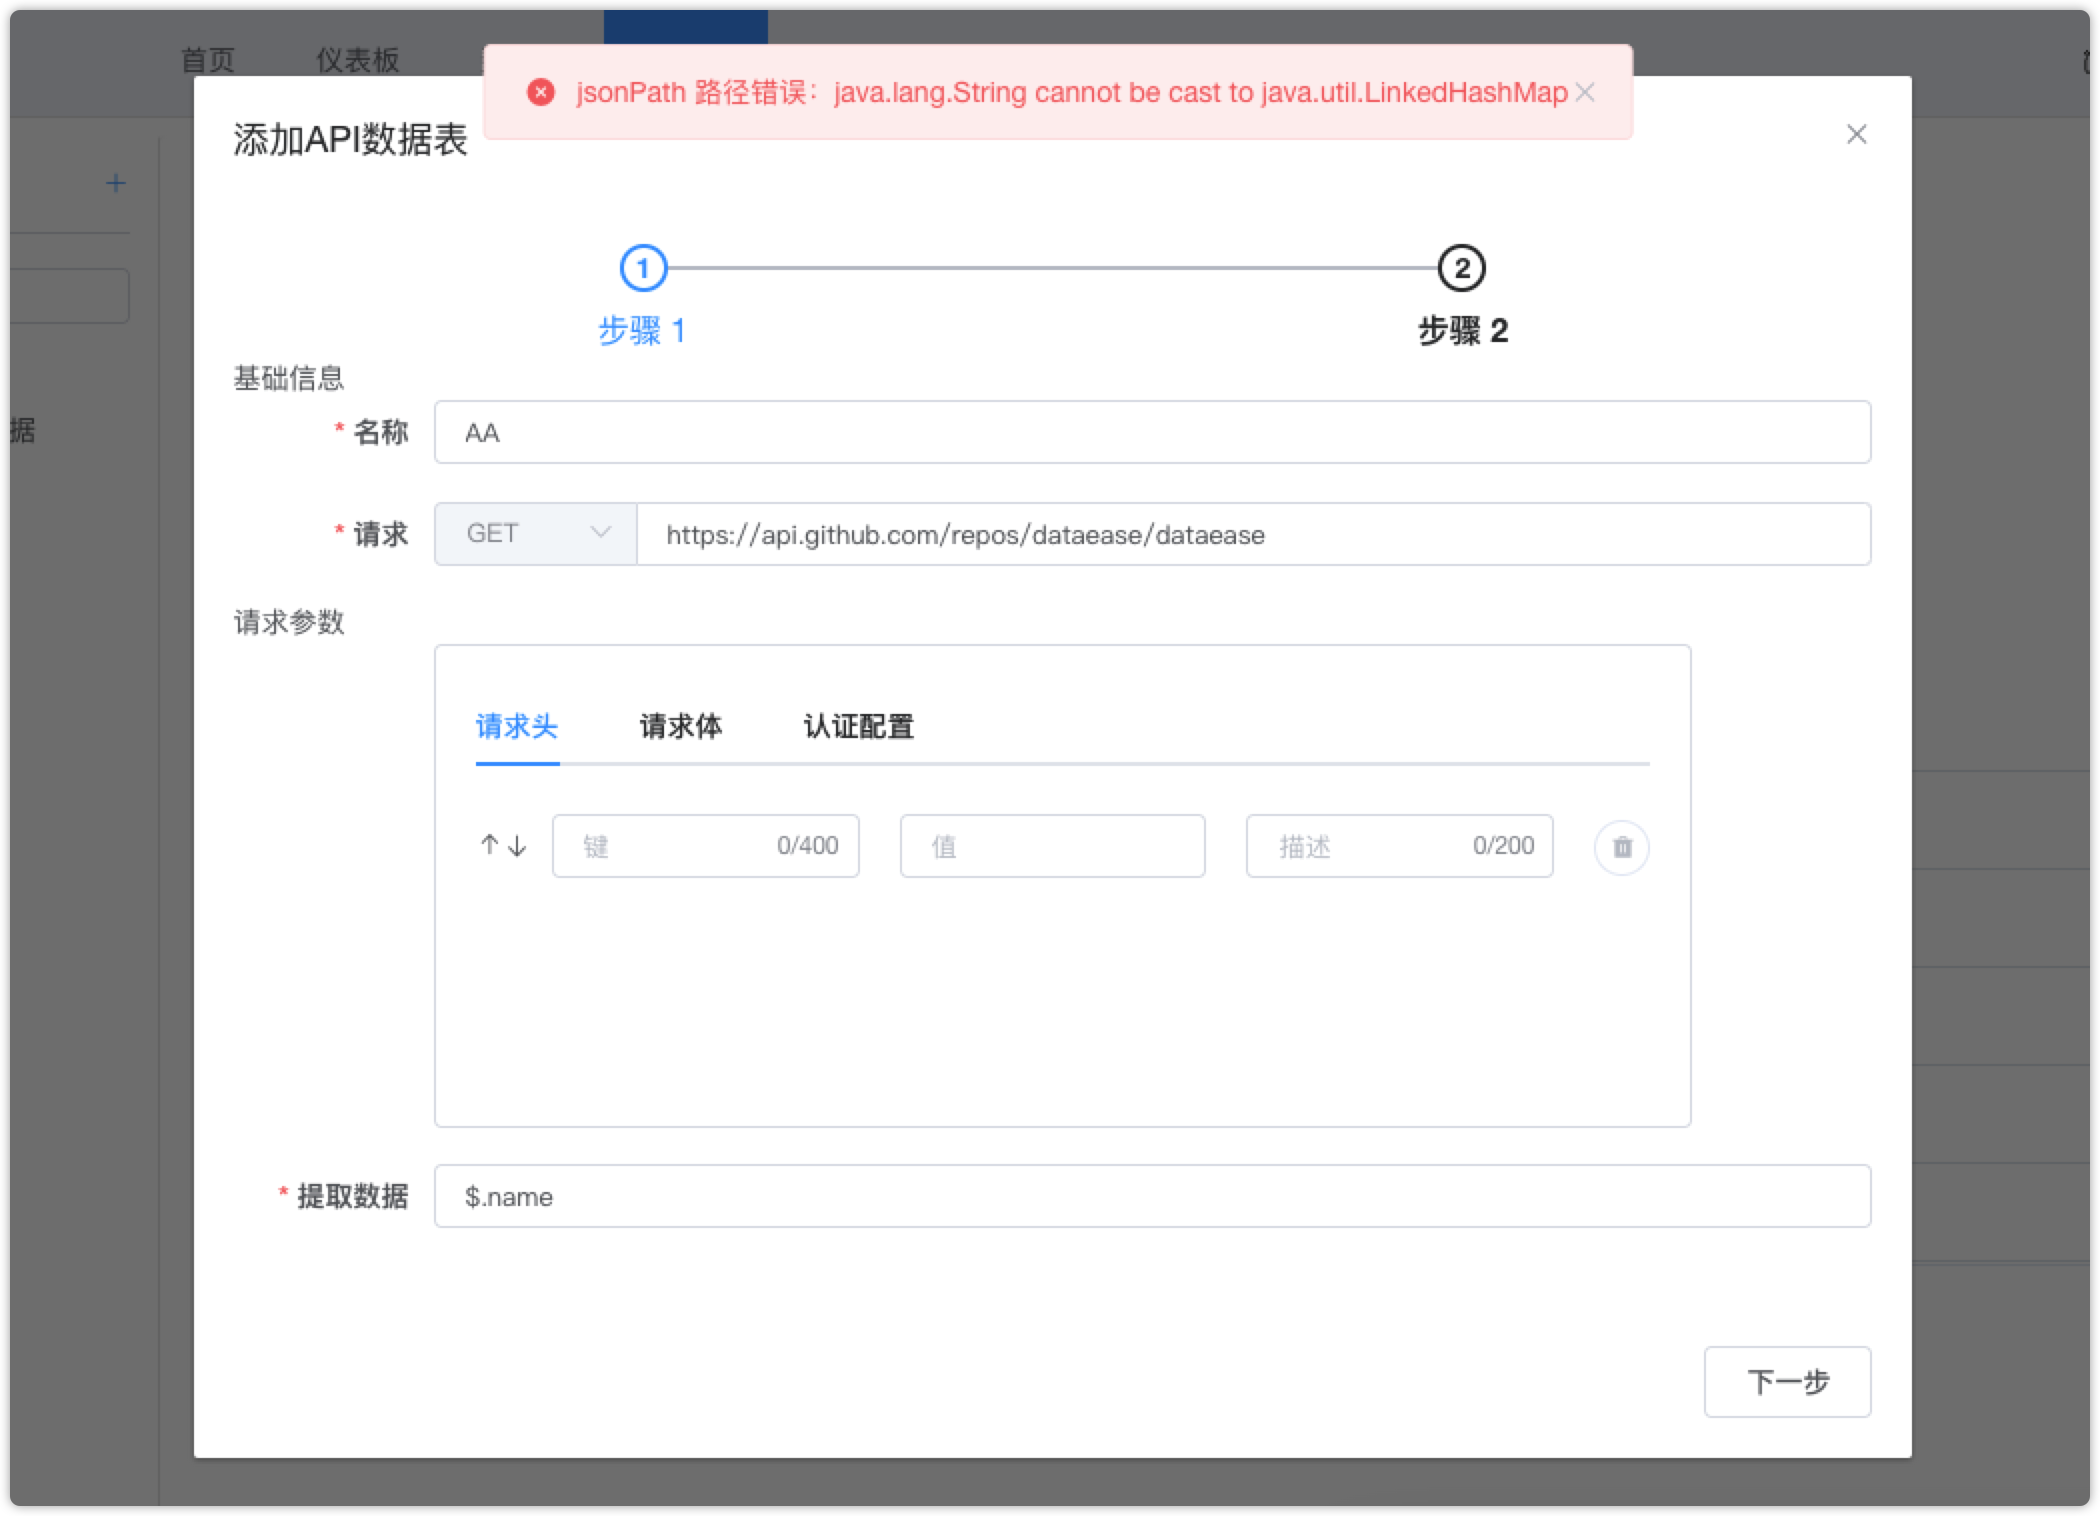
Task: Switch to the 请求体 tab
Action: click(680, 727)
